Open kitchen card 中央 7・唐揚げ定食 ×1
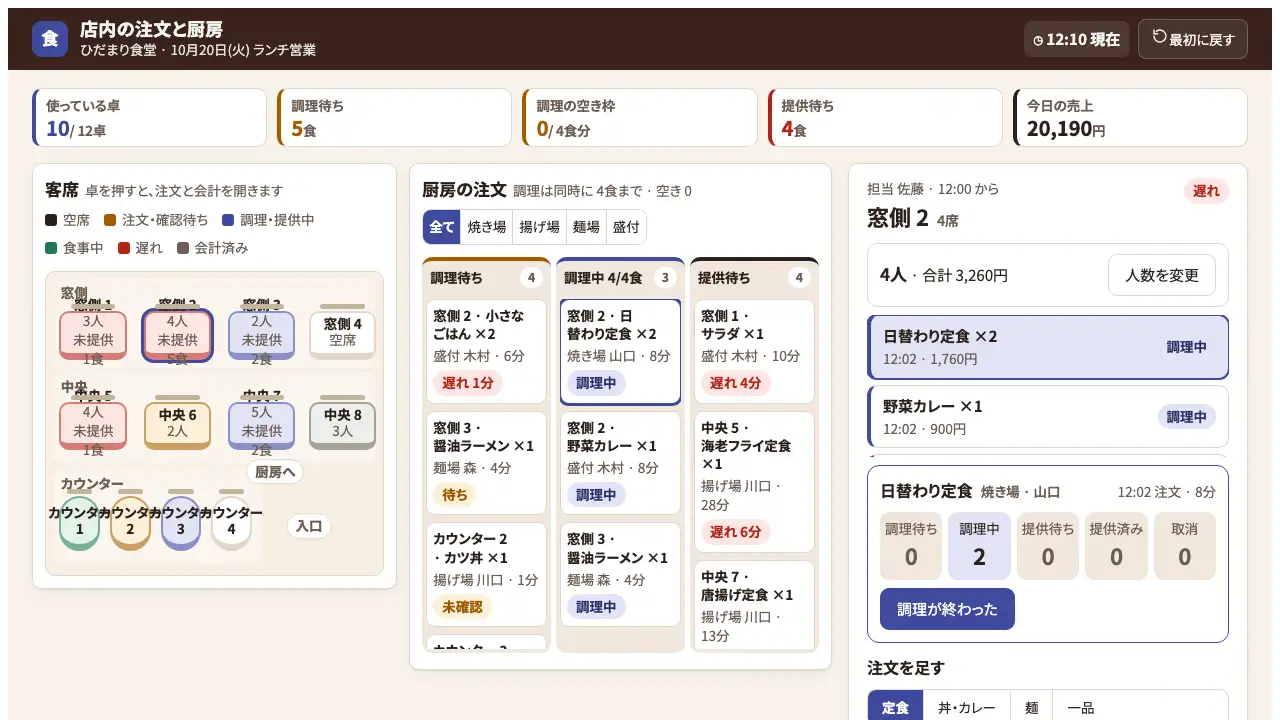The width and height of the screenshot is (1280, 720). click(x=754, y=605)
